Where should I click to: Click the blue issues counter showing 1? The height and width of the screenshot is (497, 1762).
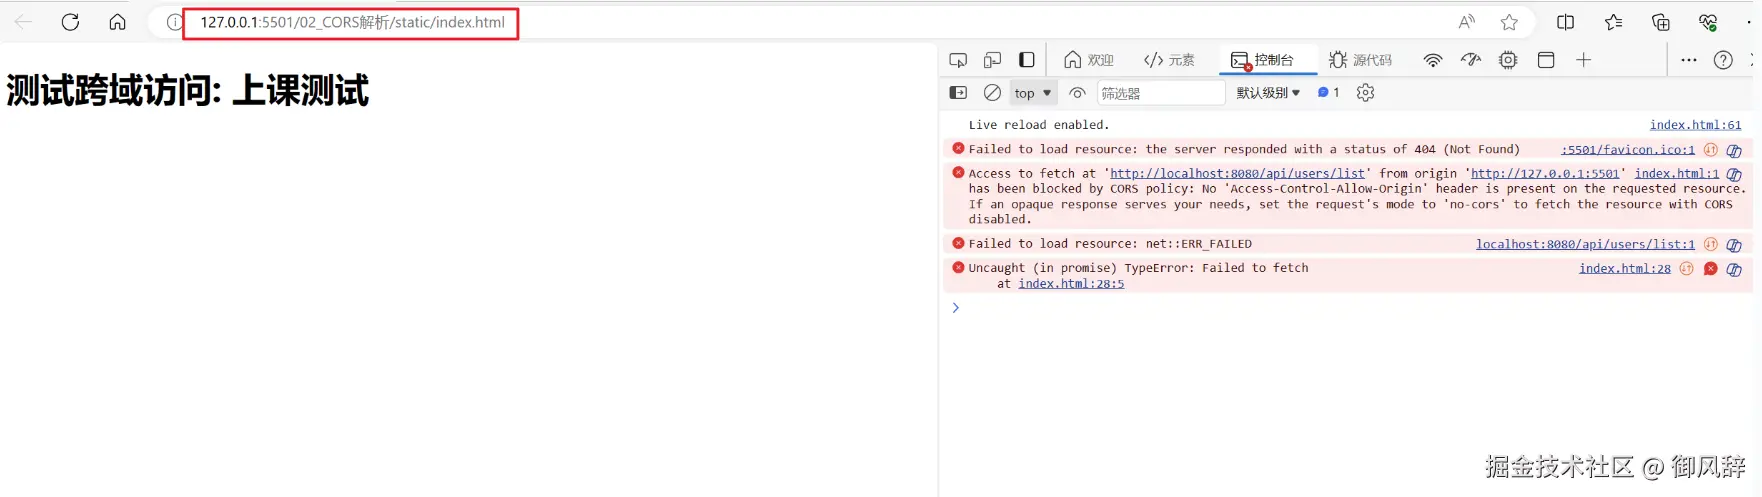1328,93
